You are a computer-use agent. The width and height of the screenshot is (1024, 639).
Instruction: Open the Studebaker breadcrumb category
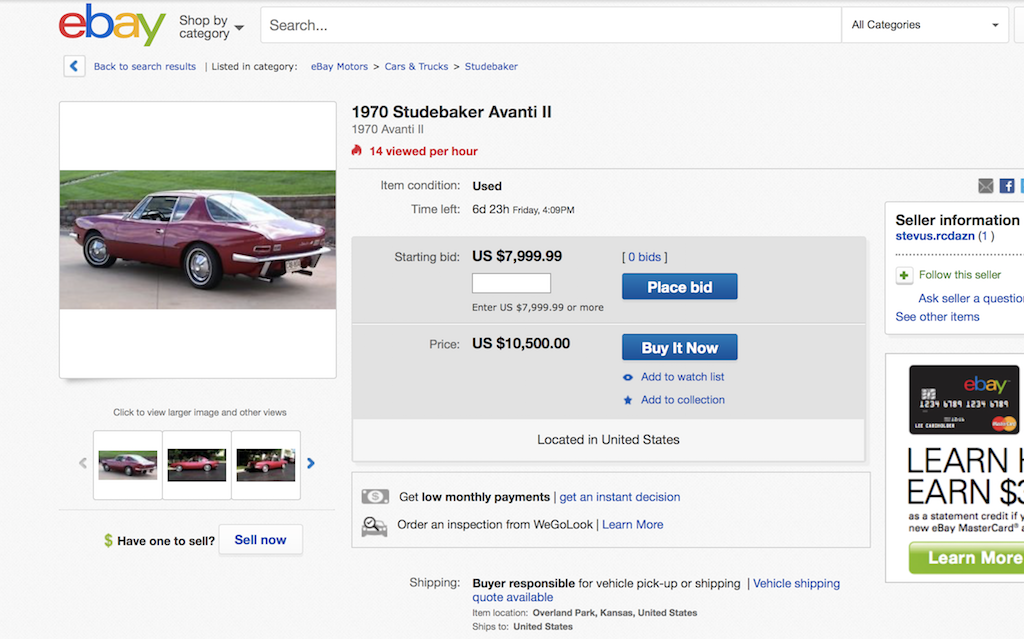pyautogui.click(x=491, y=67)
